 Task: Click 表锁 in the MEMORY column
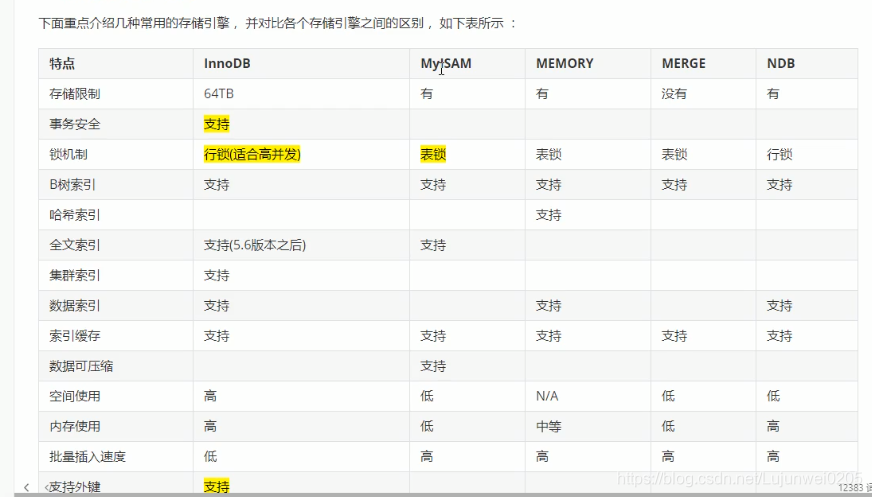548,154
